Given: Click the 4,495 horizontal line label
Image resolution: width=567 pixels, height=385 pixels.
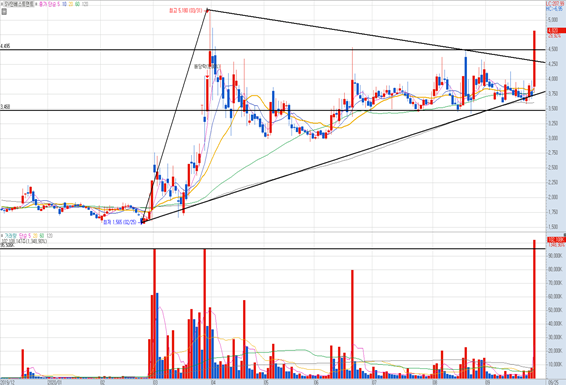Looking at the screenshot, I should (5, 46).
